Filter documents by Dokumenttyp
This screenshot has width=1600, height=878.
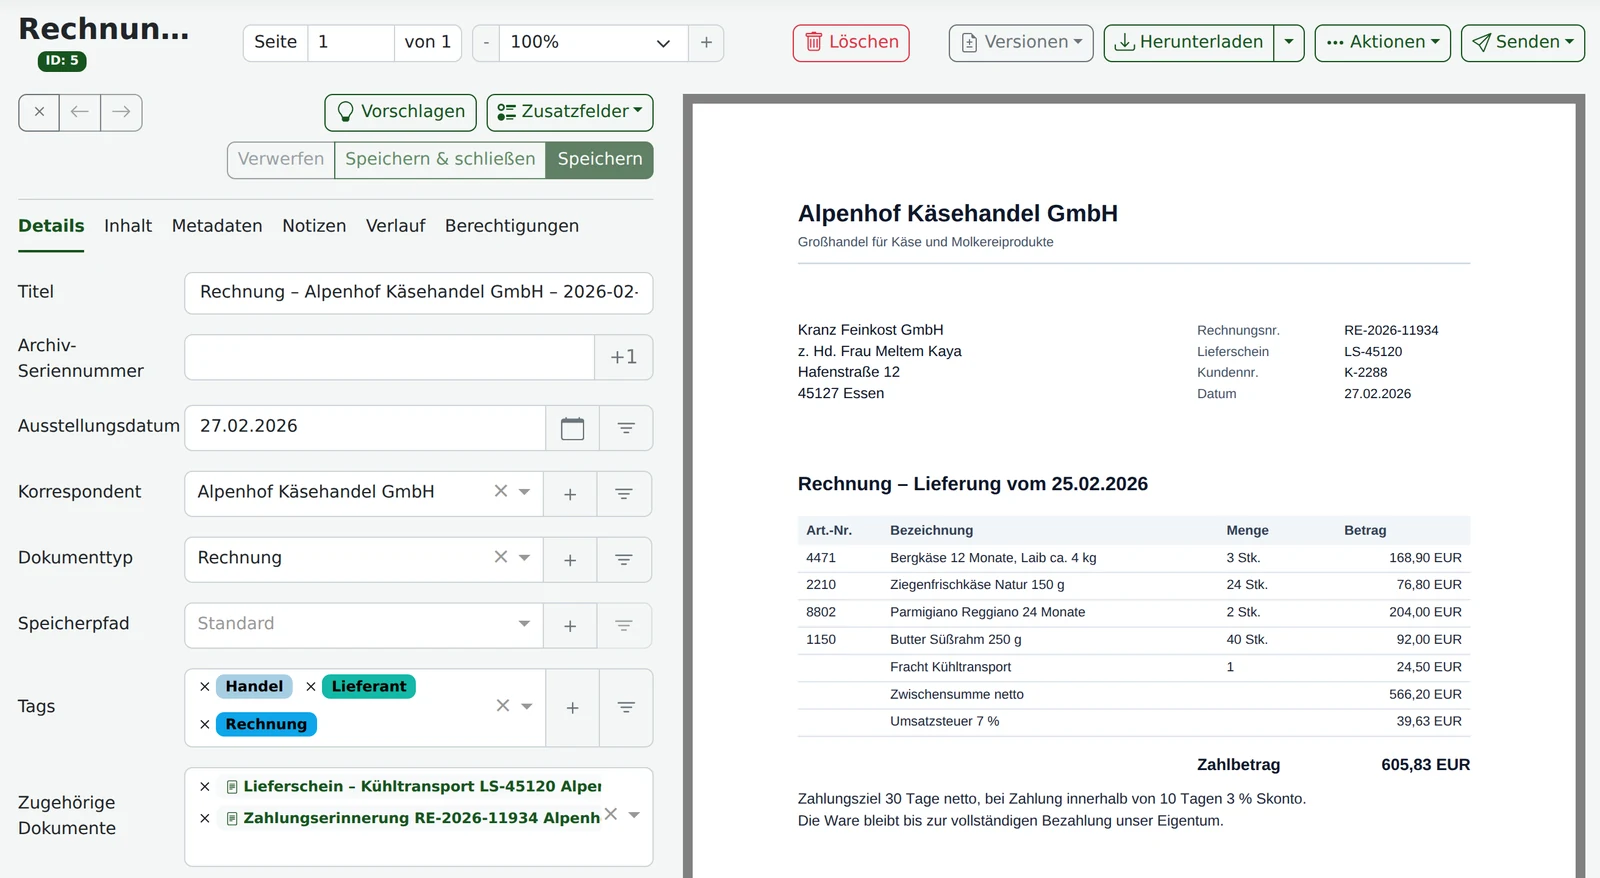624,560
